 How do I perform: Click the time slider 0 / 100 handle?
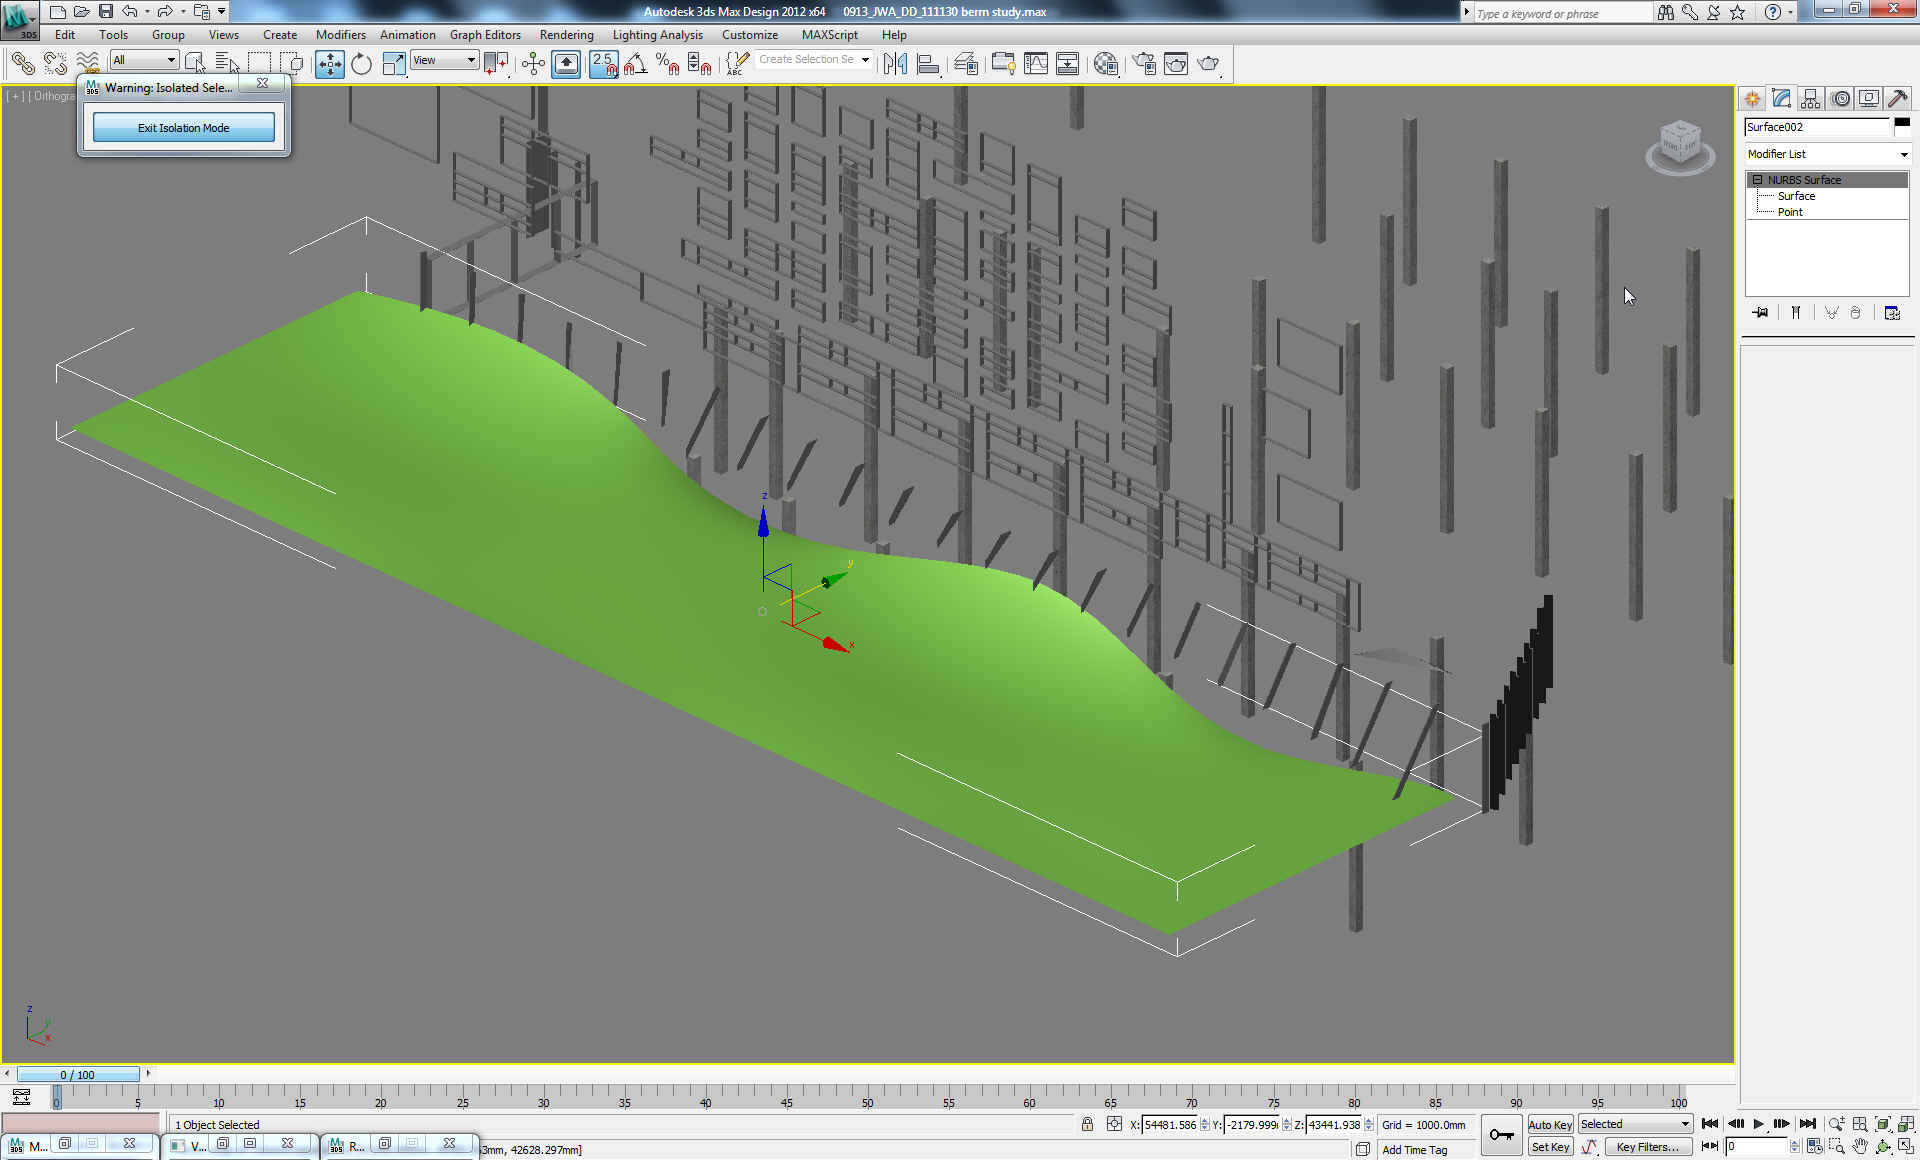(x=78, y=1075)
